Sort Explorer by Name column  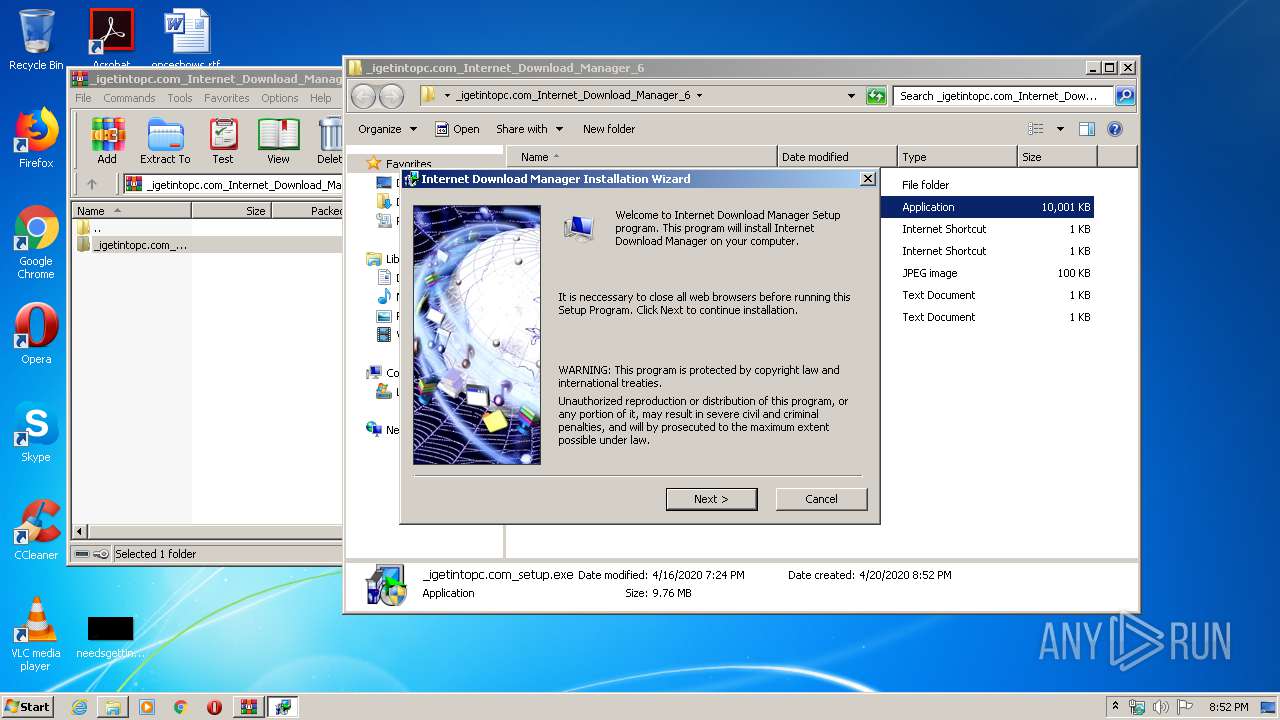(x=642, y=157)
